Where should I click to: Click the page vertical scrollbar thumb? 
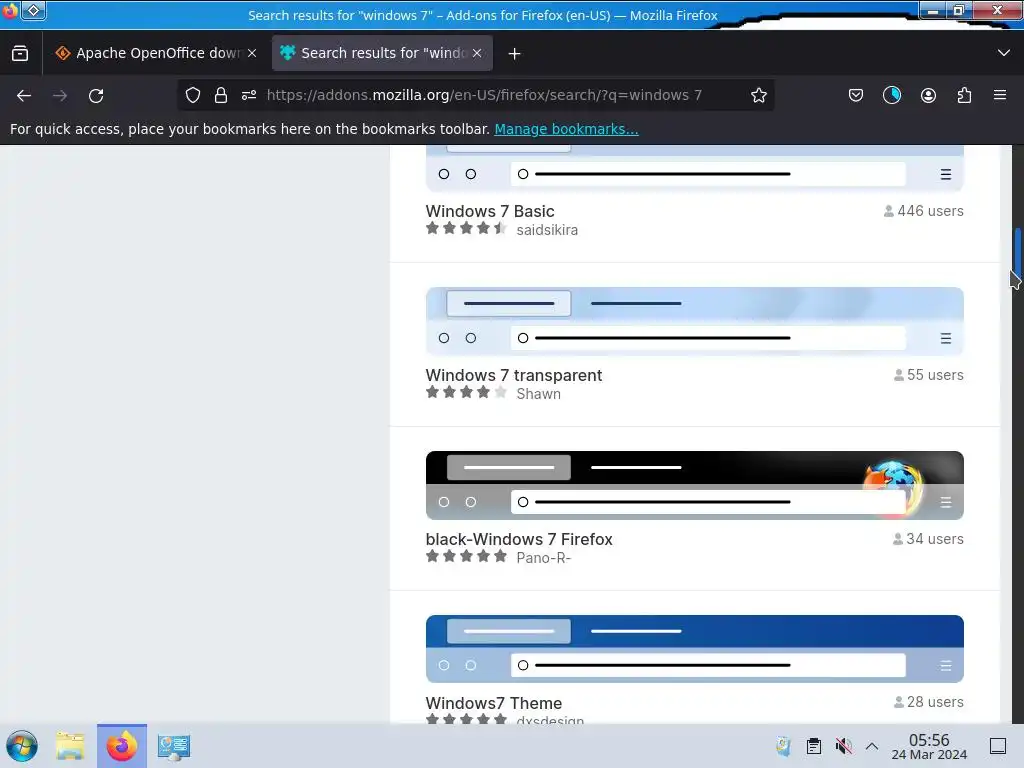pyautogui.click(x=1017, y=251)
